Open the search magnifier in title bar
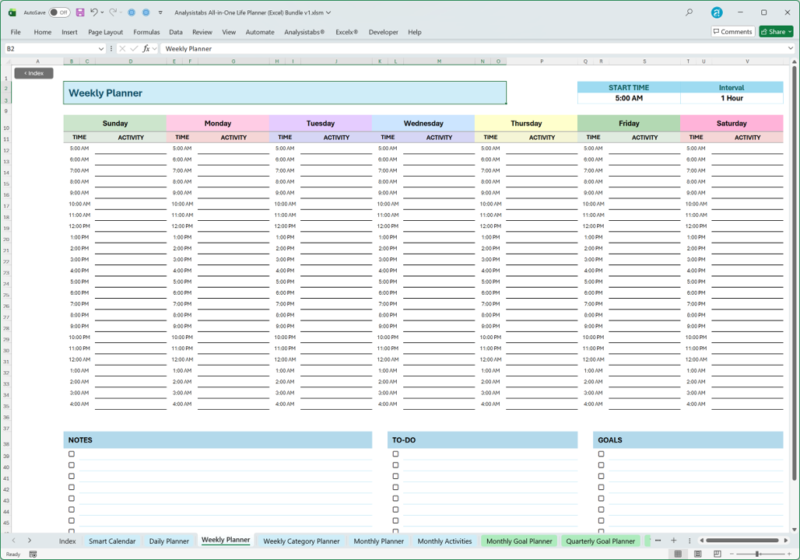This screenshot has height=560, width=800. pos(690,12)
